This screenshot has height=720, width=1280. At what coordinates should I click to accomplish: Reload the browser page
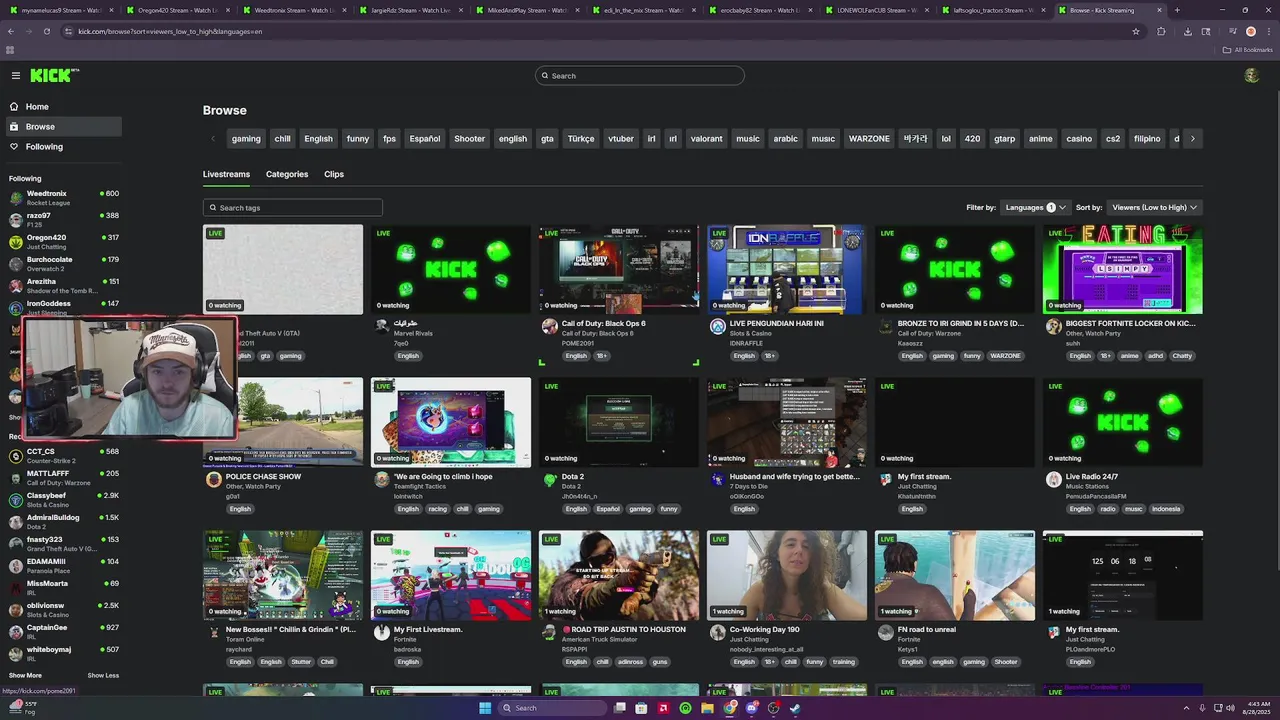click(46, 31)
